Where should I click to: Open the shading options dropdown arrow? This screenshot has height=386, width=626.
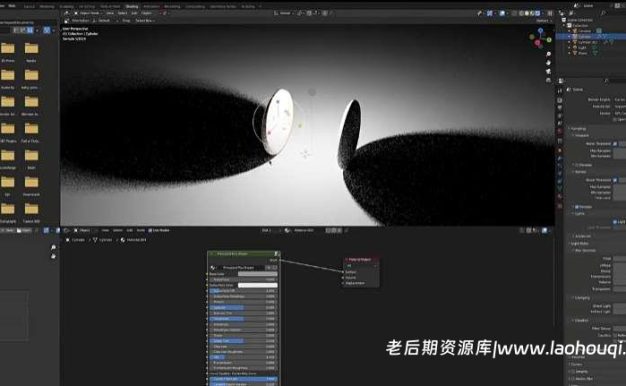543,13
